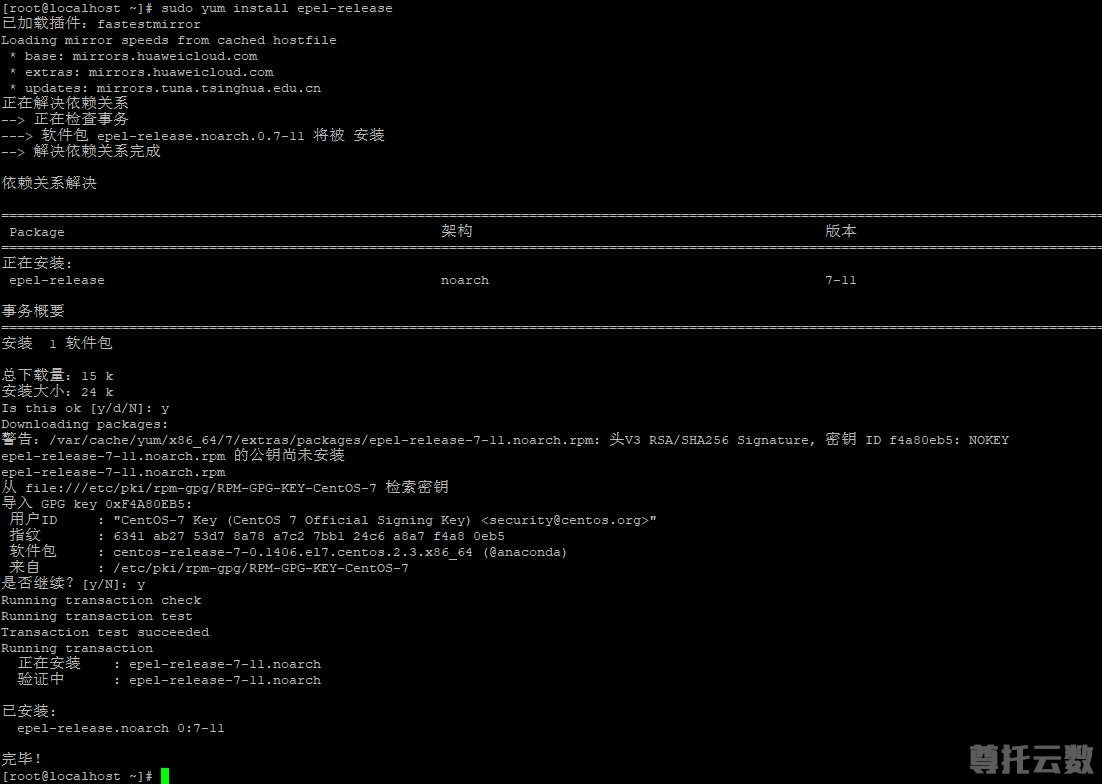Viewport: 1102px width, 784px height.
Task: Click the '7-11' version value in table
Action: [840, 280]
